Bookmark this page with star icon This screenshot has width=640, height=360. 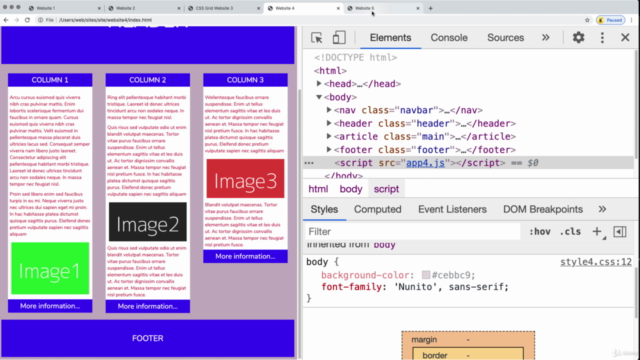(587, 20)
